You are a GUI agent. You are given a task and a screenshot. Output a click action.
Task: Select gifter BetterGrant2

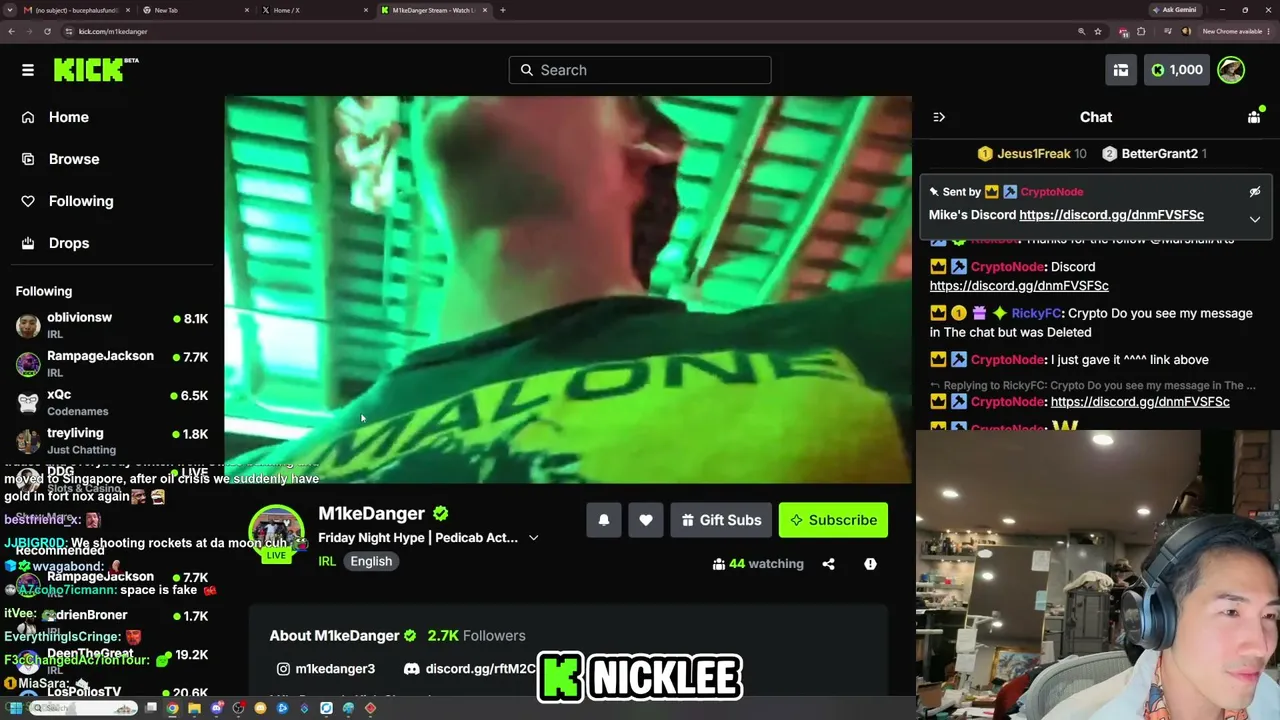[x=1154, y=154]
